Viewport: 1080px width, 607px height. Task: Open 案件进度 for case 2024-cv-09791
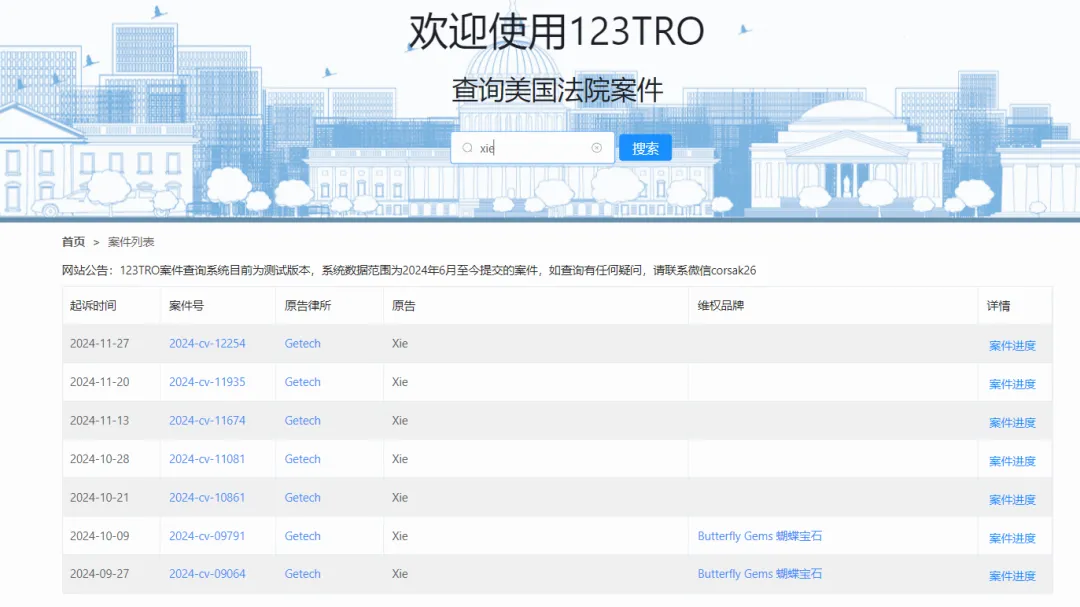coord(1012,538)
